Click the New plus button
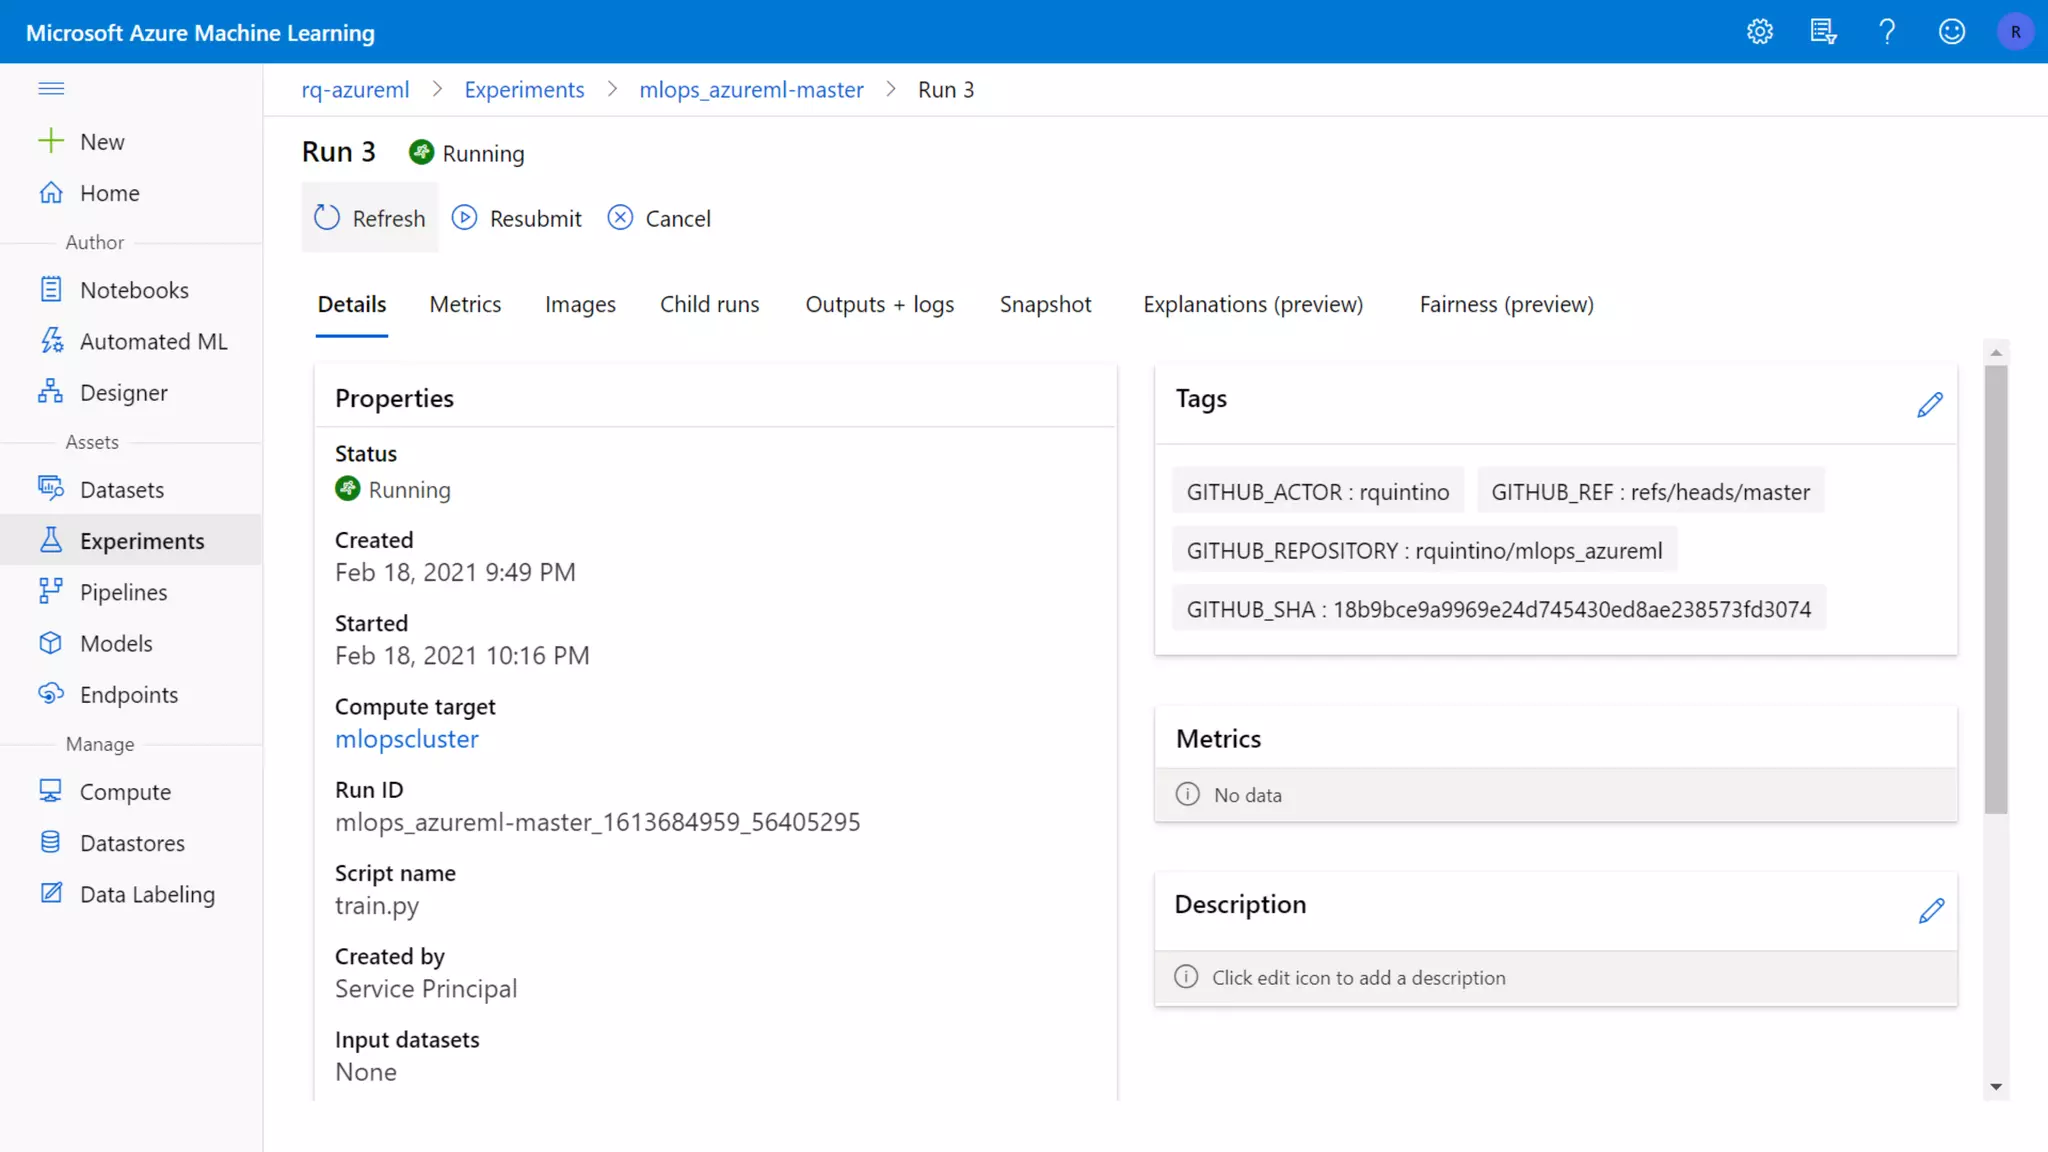Screen dimensions: 2048x1152 (x=82, y=142)
